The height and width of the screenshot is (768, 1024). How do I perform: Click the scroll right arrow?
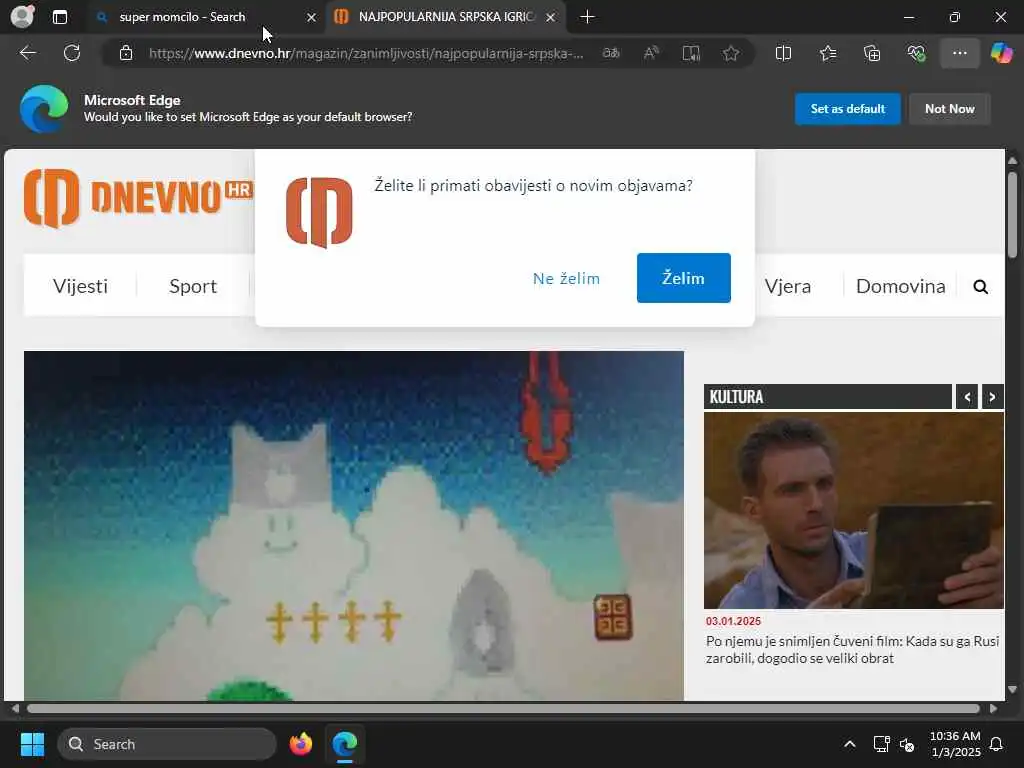tap(993, 709)
